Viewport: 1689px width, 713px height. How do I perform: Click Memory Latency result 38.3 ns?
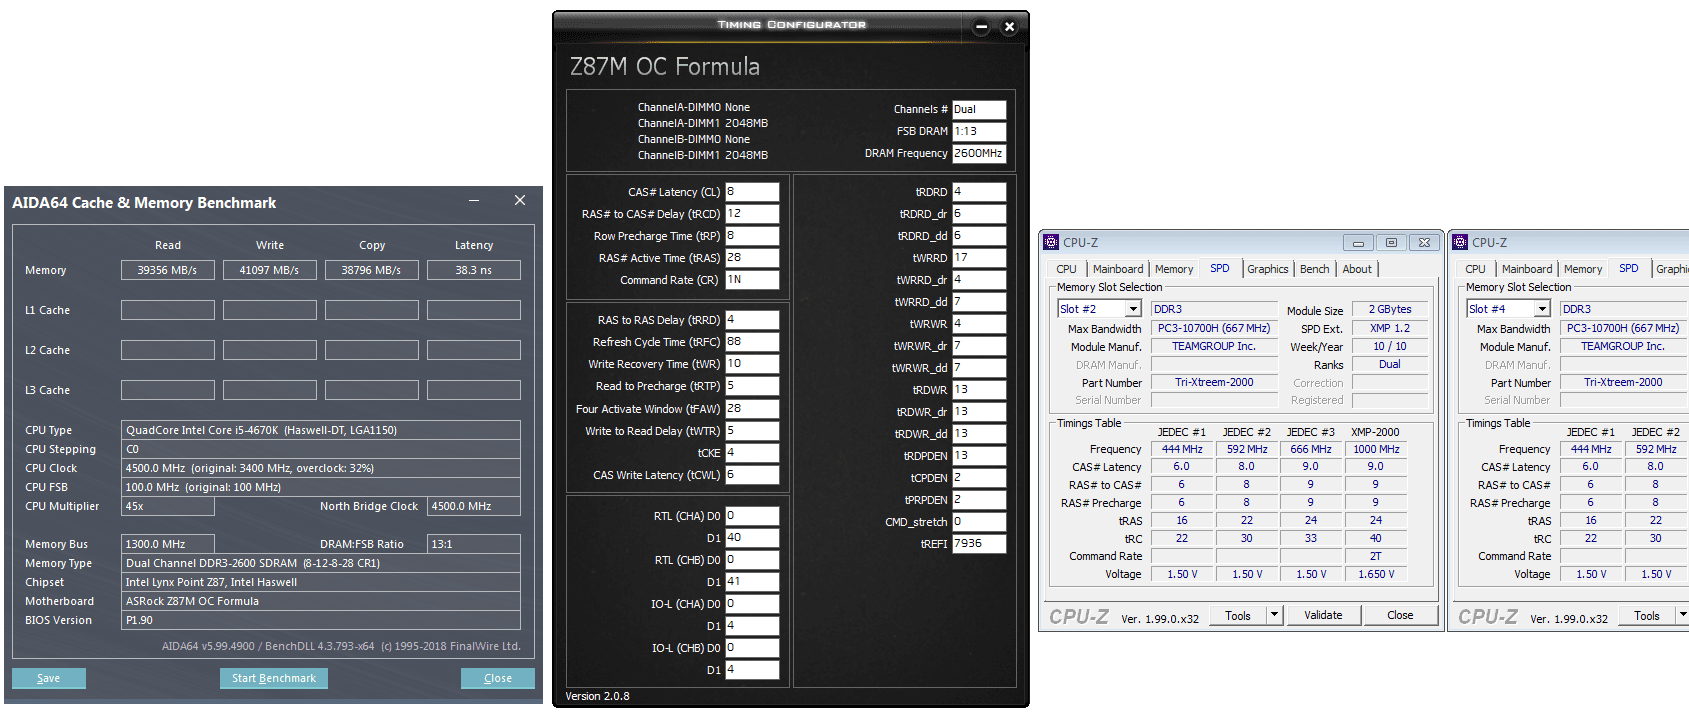(474, 270)
